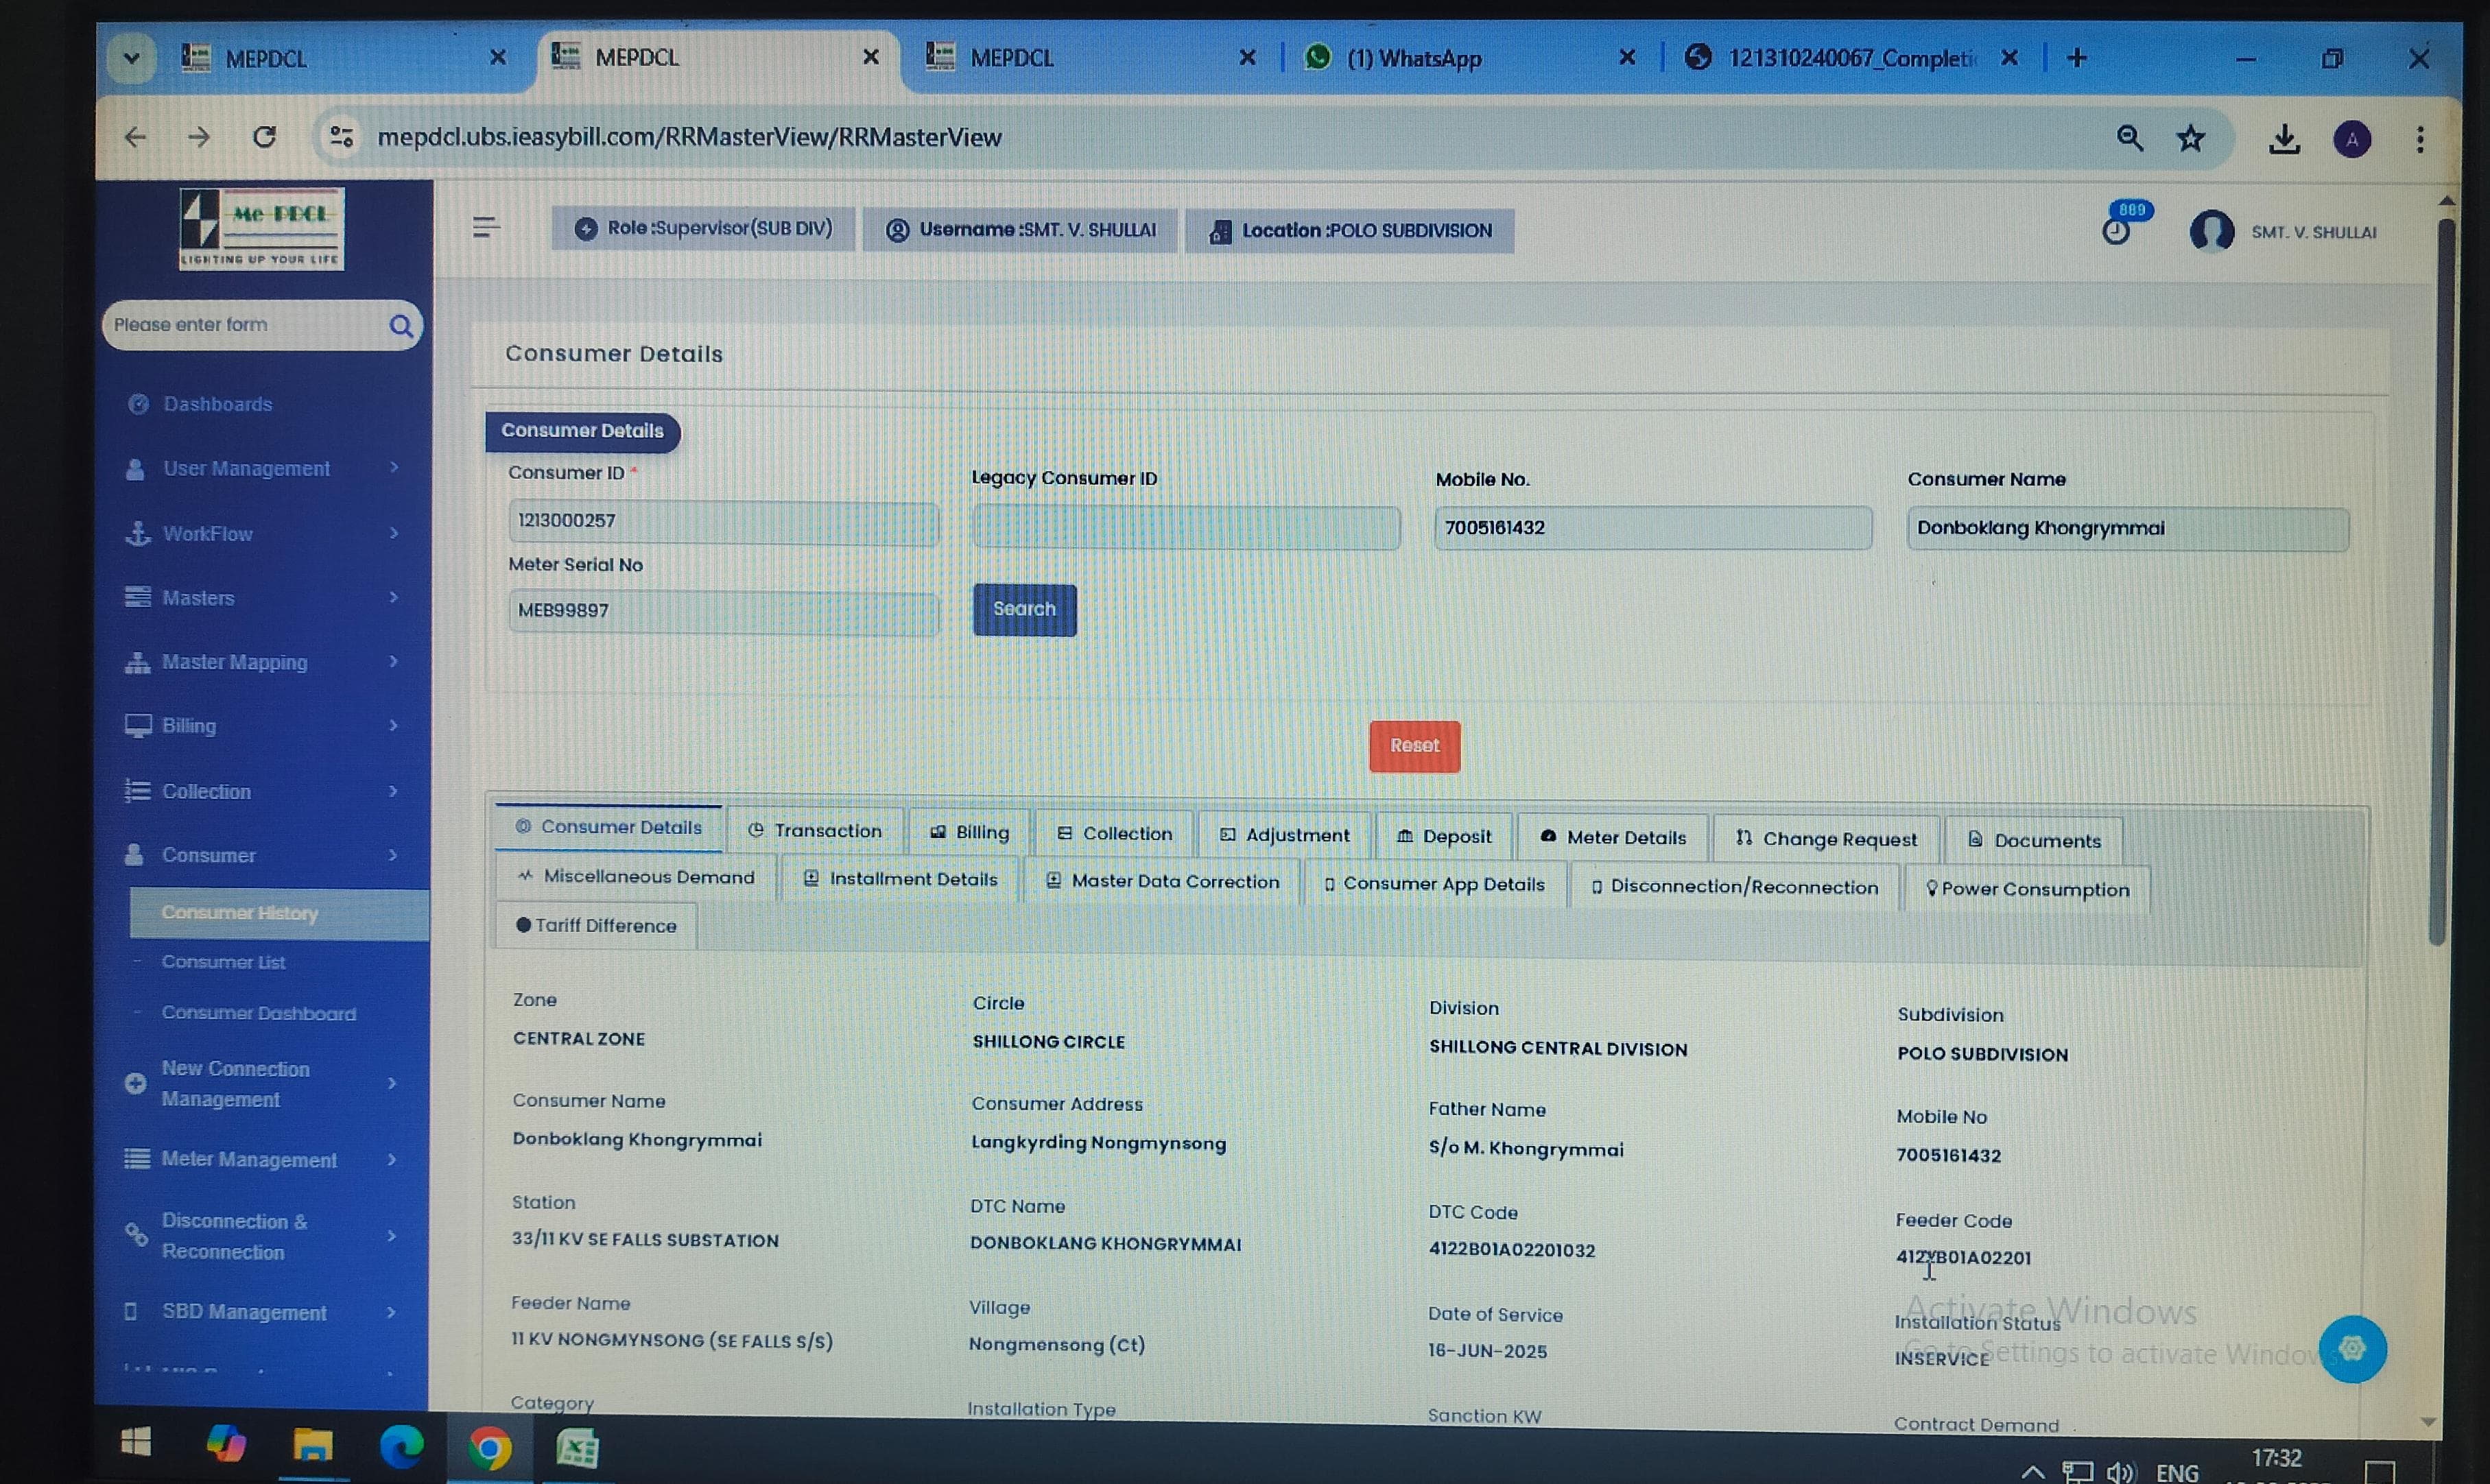Open a new browser tab
This screenshot has height=1484, width=2490.
click(2077, 58)
